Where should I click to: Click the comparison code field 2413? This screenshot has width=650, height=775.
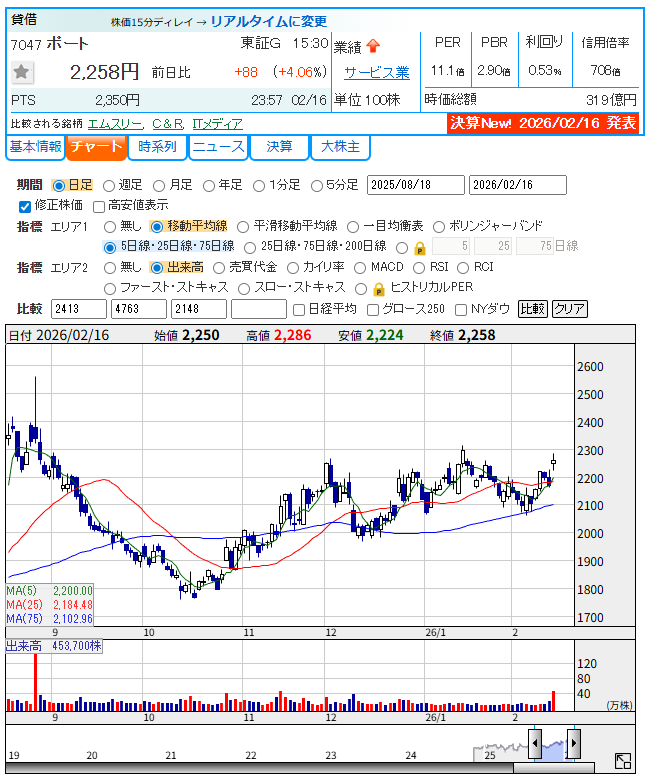tap(79, 309)
